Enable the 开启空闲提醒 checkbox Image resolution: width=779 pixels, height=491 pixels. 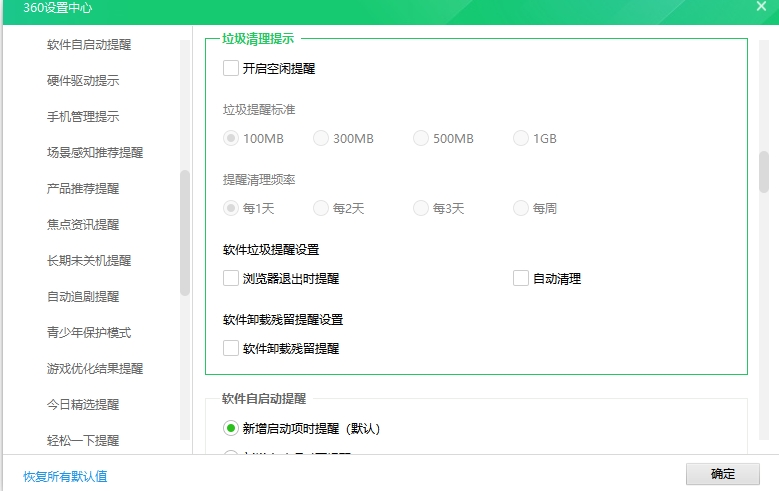[231, 68]
